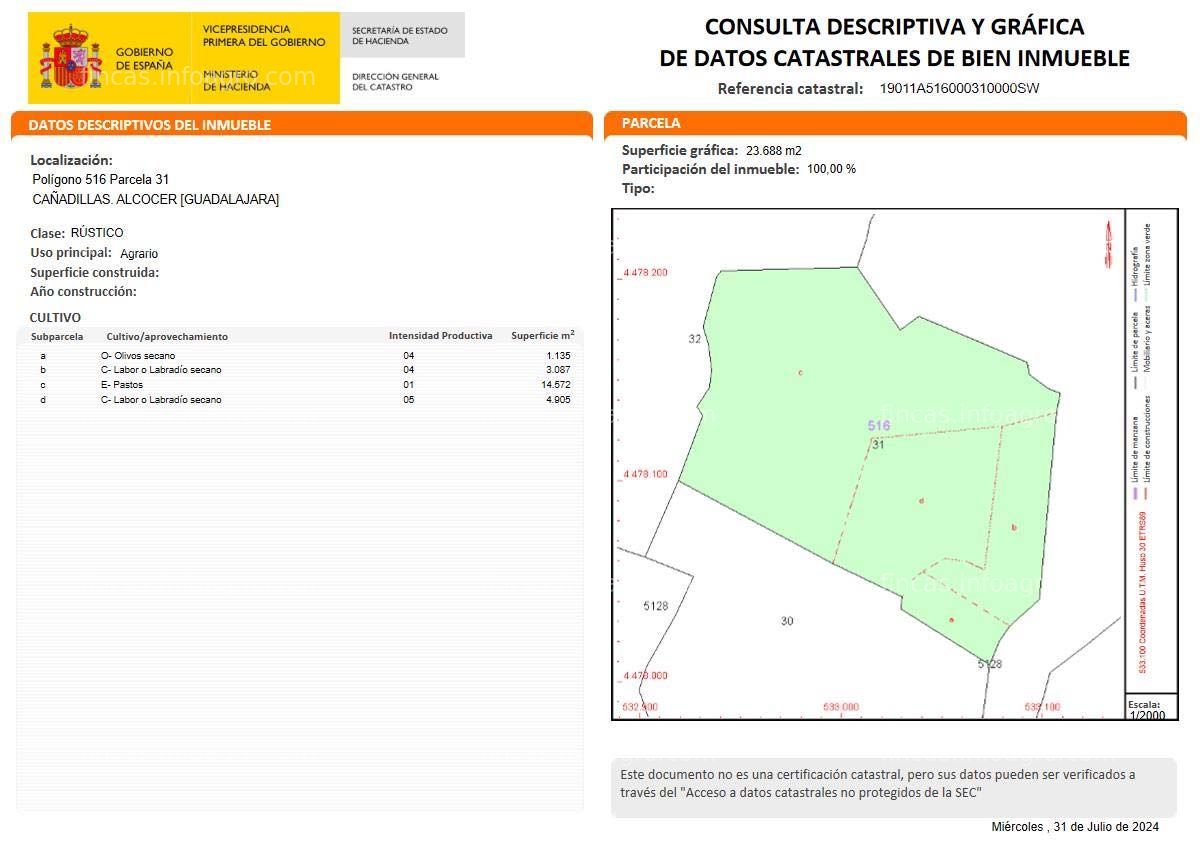The image size is (1200, 847).
Task: Click the '23.688 m2' graphic surface value
Action: [774, 151]
